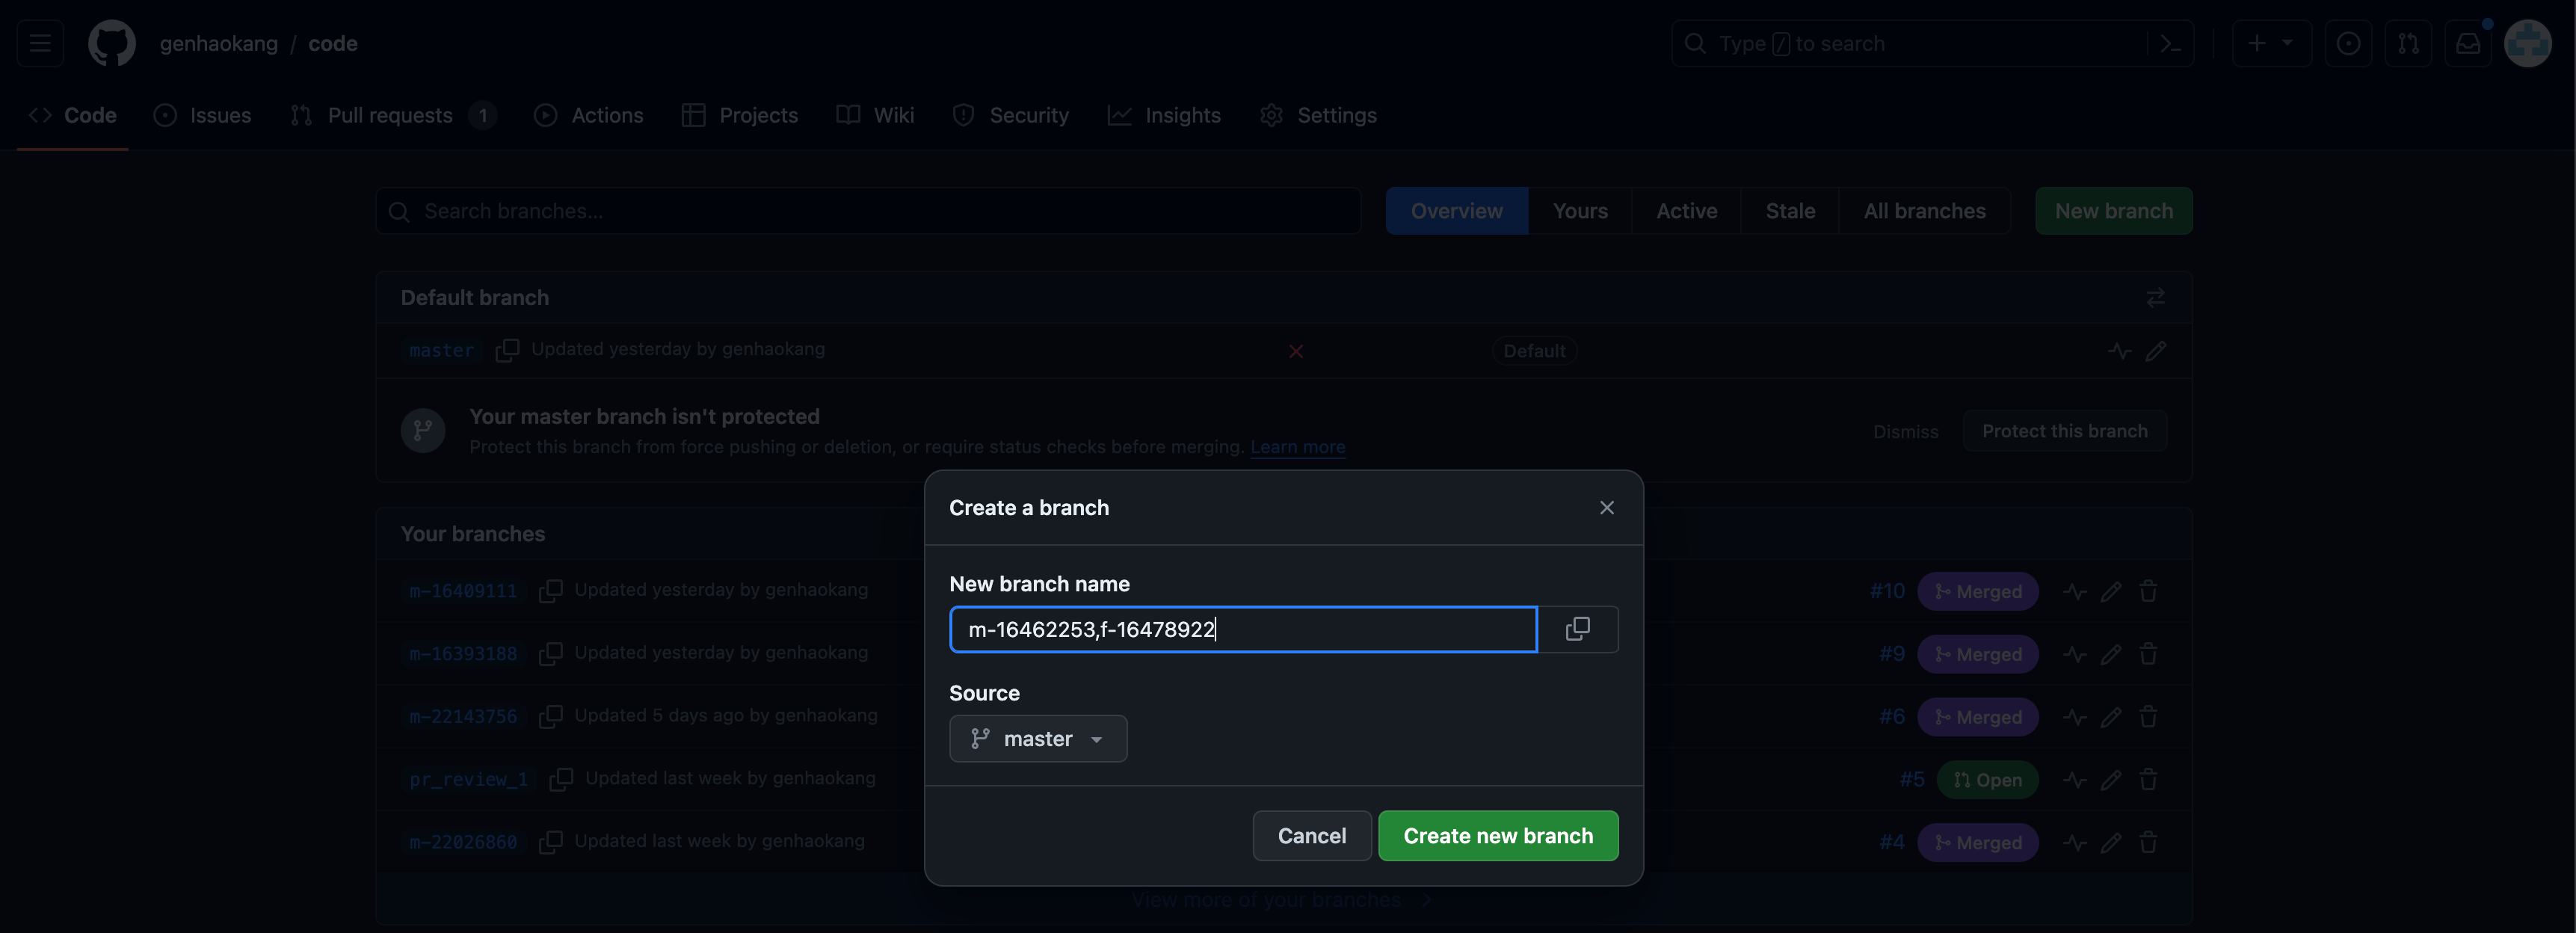
Task: Select the Overview branches filter
Action: 1456,211
